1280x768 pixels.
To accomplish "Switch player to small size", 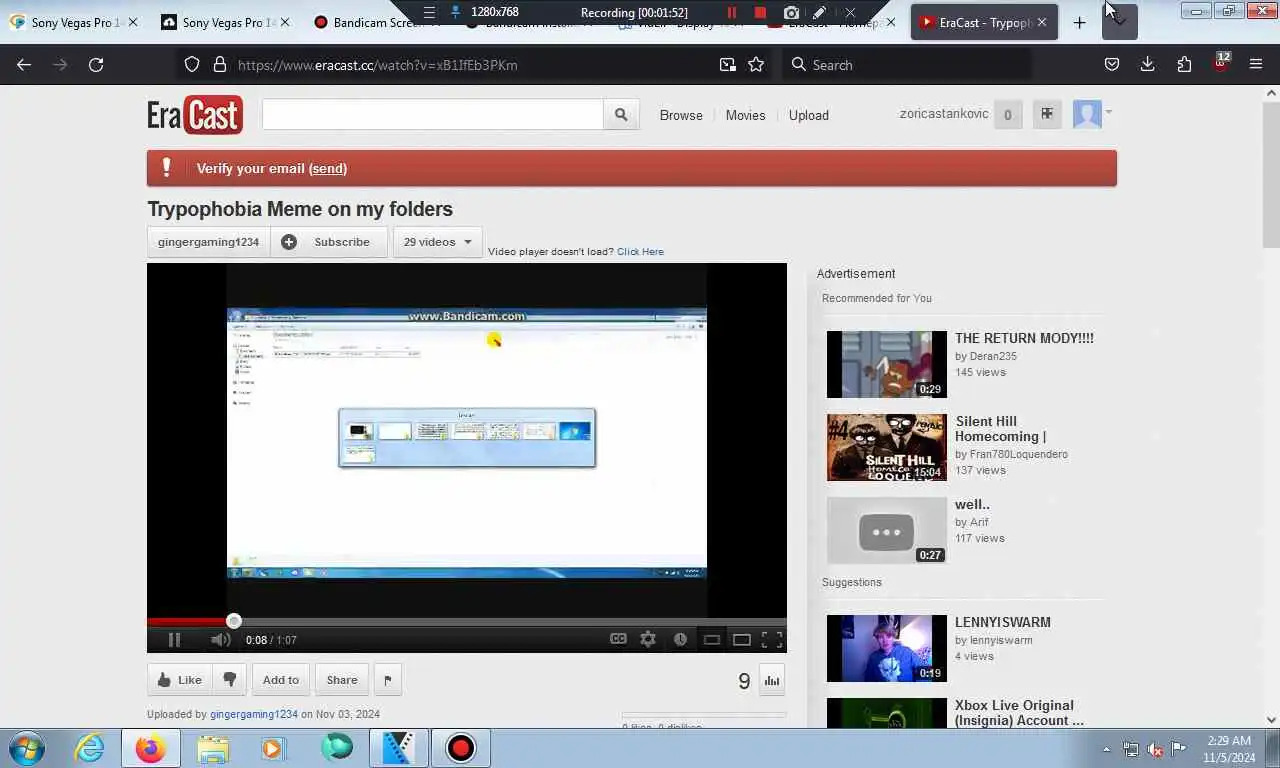I will pyautogui.click(x=712, y=640).
